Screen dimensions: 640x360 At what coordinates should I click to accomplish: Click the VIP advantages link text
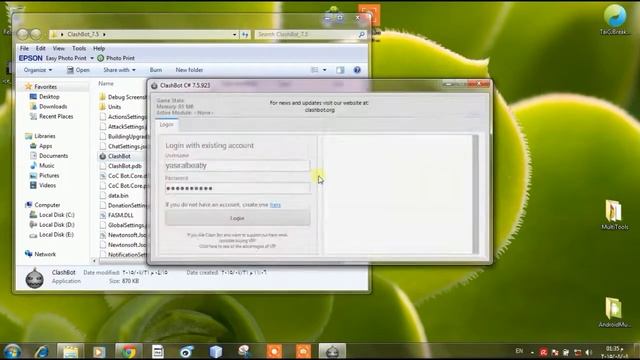pyautogui.click(x=237, y=246)
